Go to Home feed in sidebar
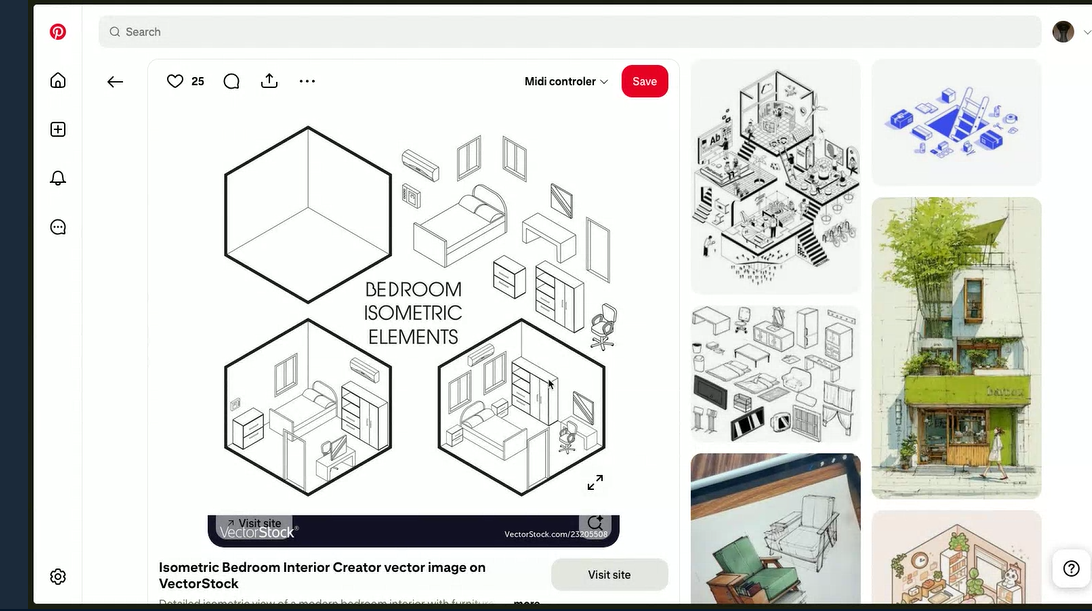 click(58, 80)
